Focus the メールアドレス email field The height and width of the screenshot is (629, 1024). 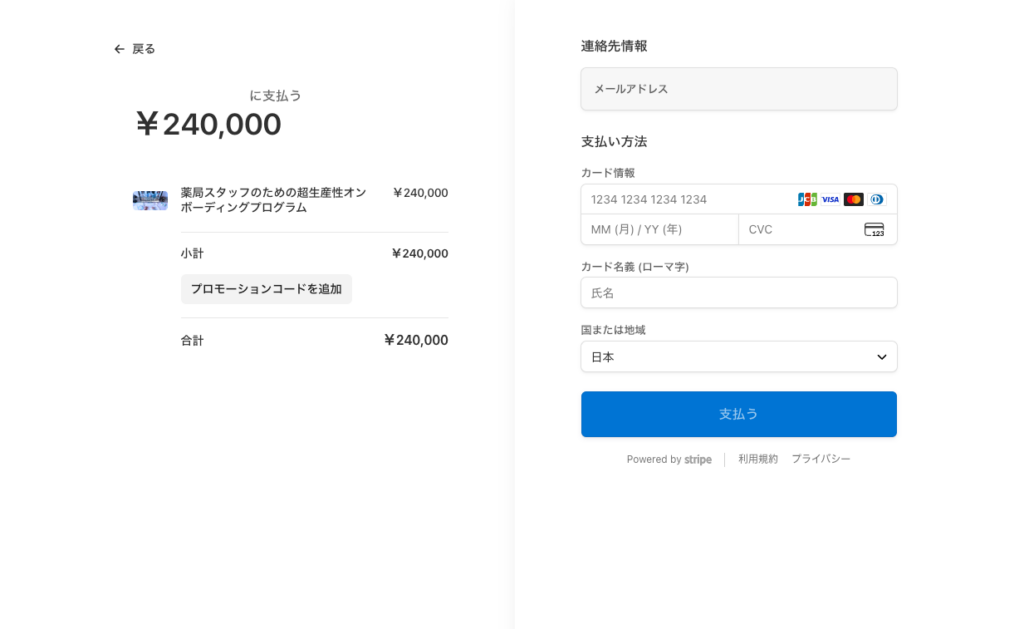[x=738, y=89]
